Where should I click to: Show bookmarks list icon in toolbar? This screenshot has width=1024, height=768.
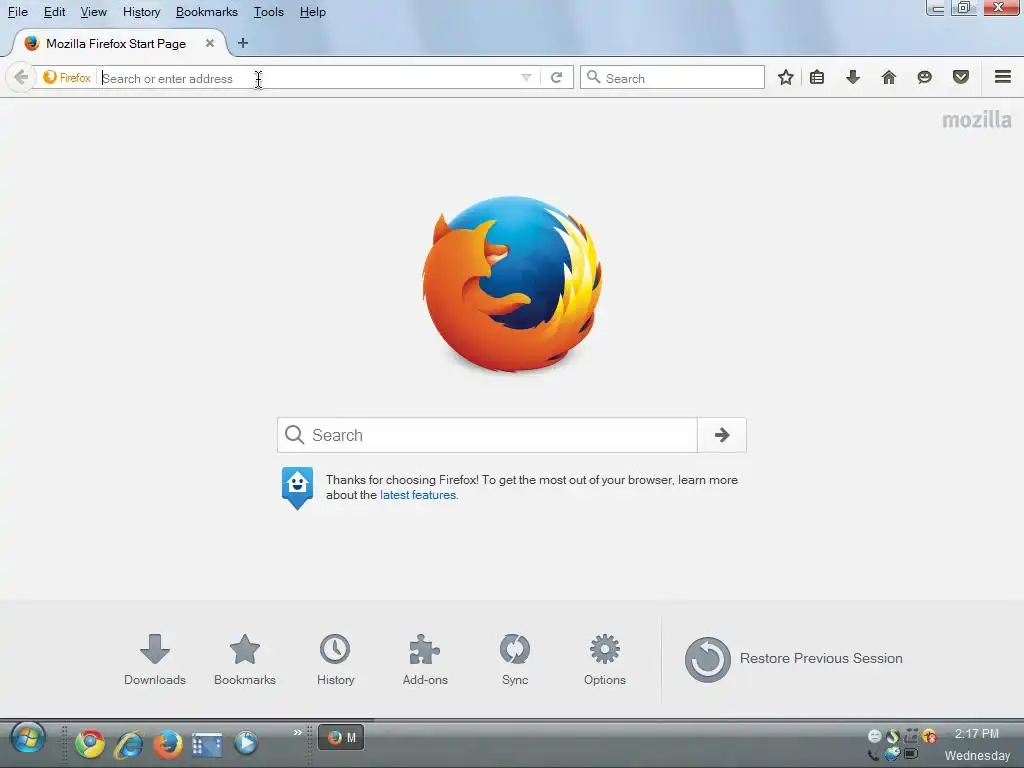[817, 78]
